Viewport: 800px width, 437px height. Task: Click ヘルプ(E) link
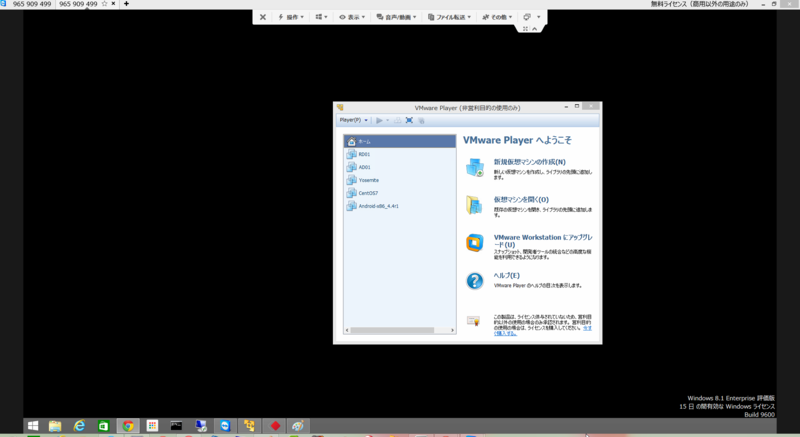tap(506, 275)
